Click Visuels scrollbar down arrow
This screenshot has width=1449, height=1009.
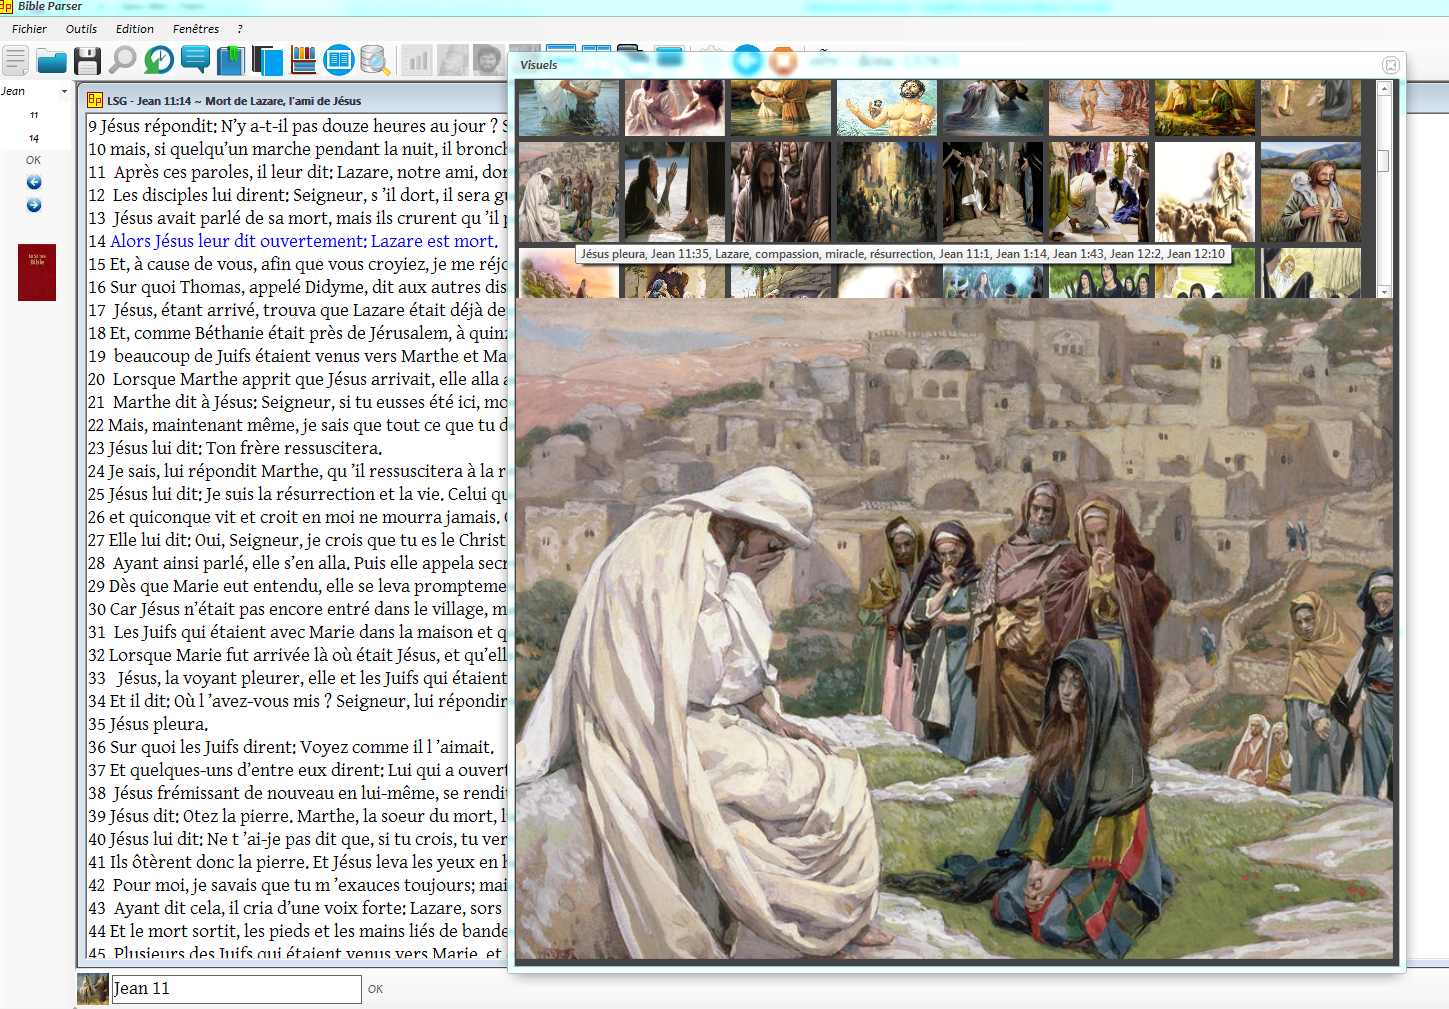(1385, 291)
